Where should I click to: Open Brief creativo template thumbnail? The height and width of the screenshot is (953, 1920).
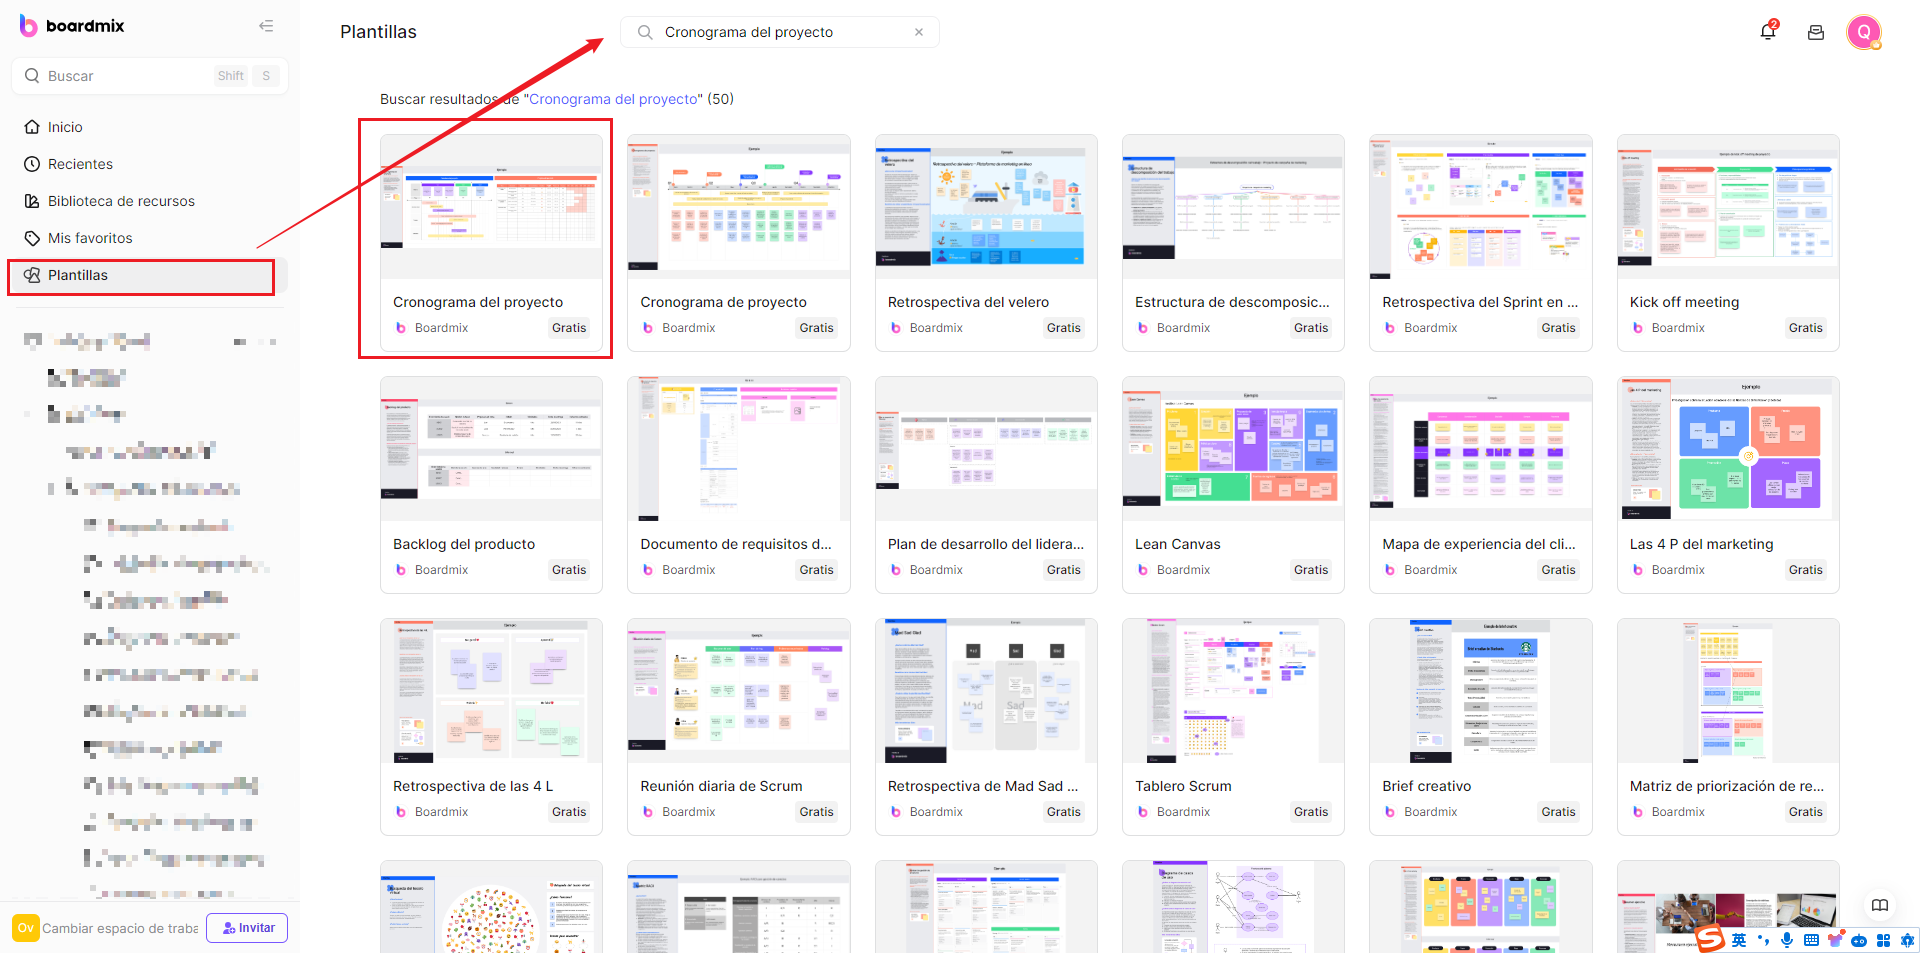click(x=1481, y=691)
